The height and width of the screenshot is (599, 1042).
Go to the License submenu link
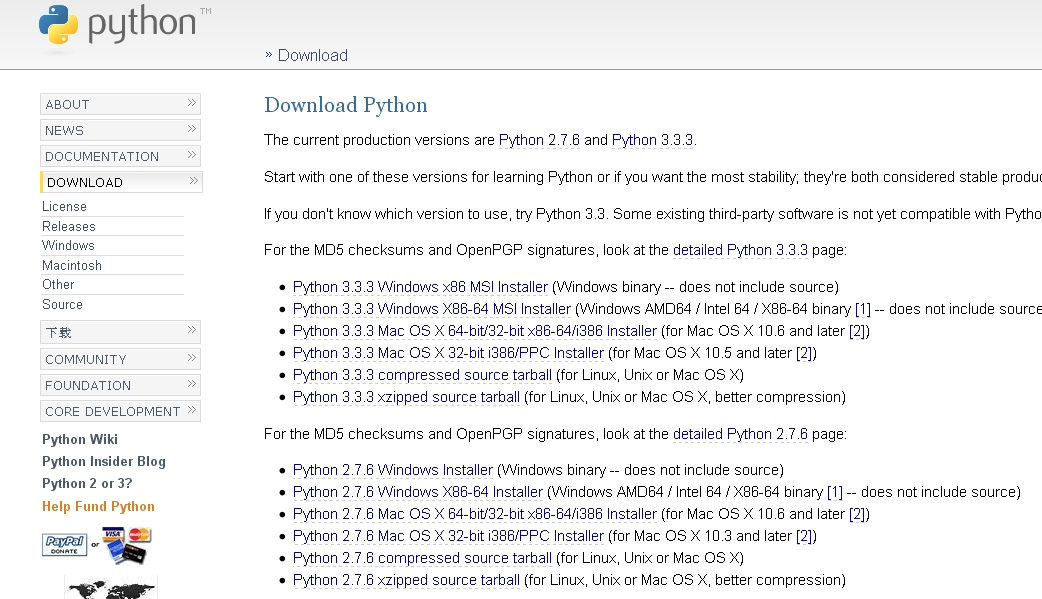tap(64, 207)
